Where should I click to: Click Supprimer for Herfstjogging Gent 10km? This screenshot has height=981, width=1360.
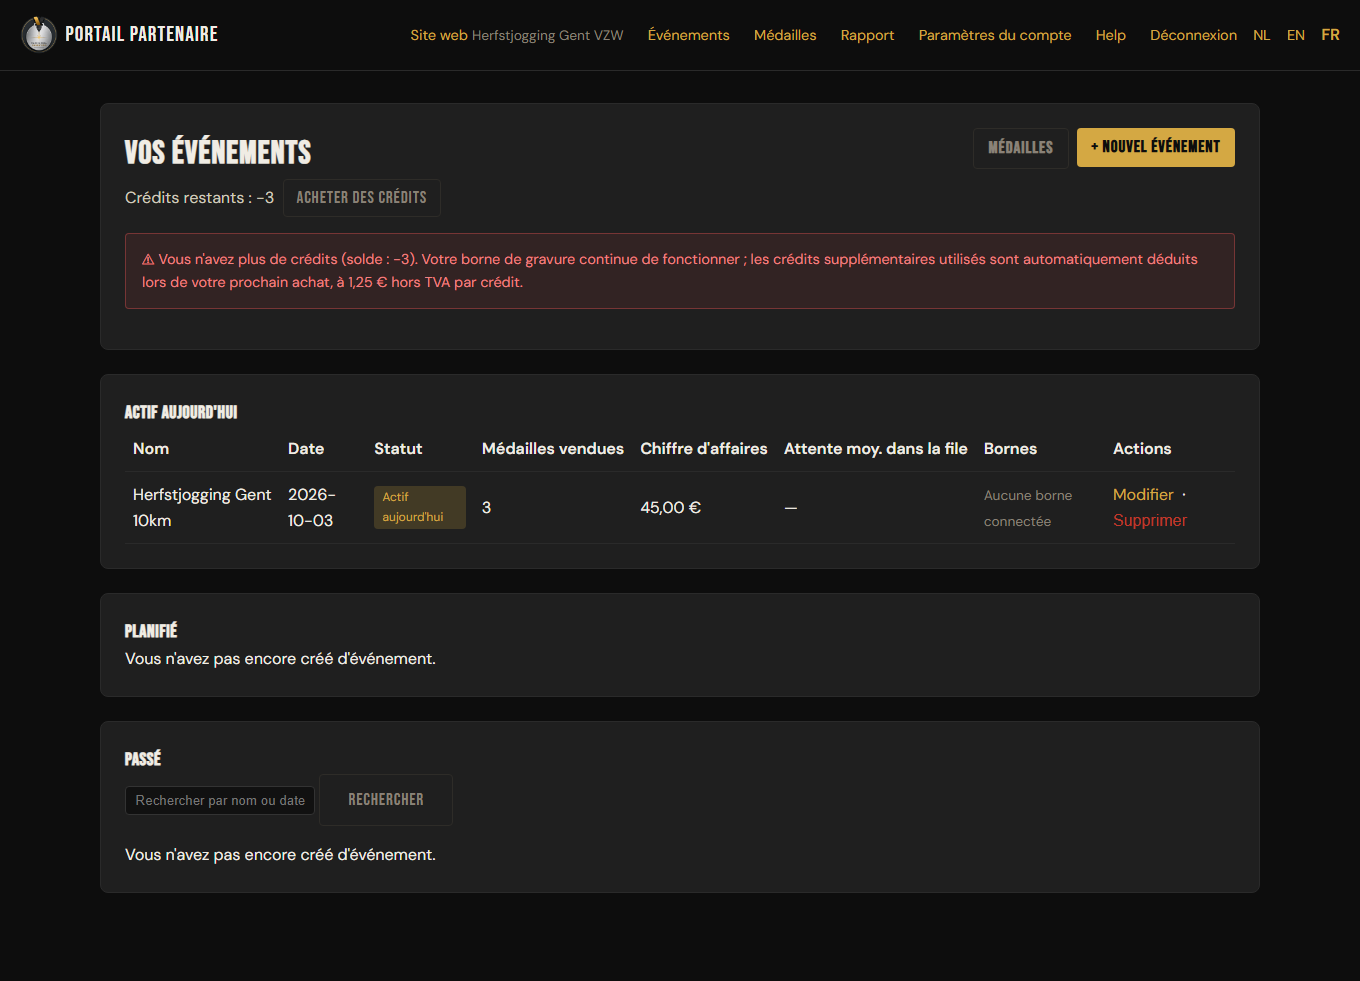[x=1150, y=521]
